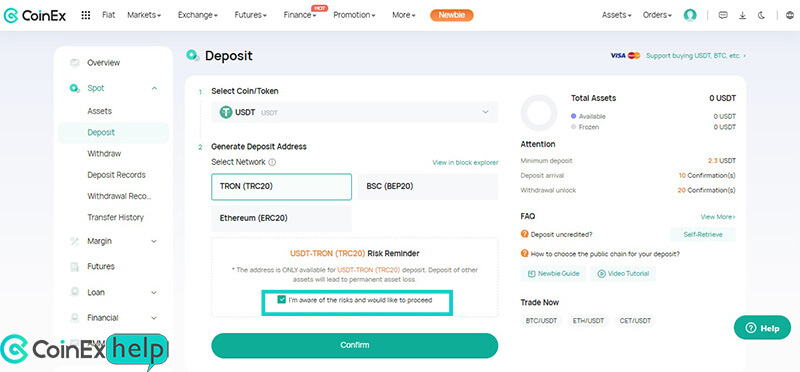
Task: Open the Finance dropdown menu
Action: (x=299, y=15)
